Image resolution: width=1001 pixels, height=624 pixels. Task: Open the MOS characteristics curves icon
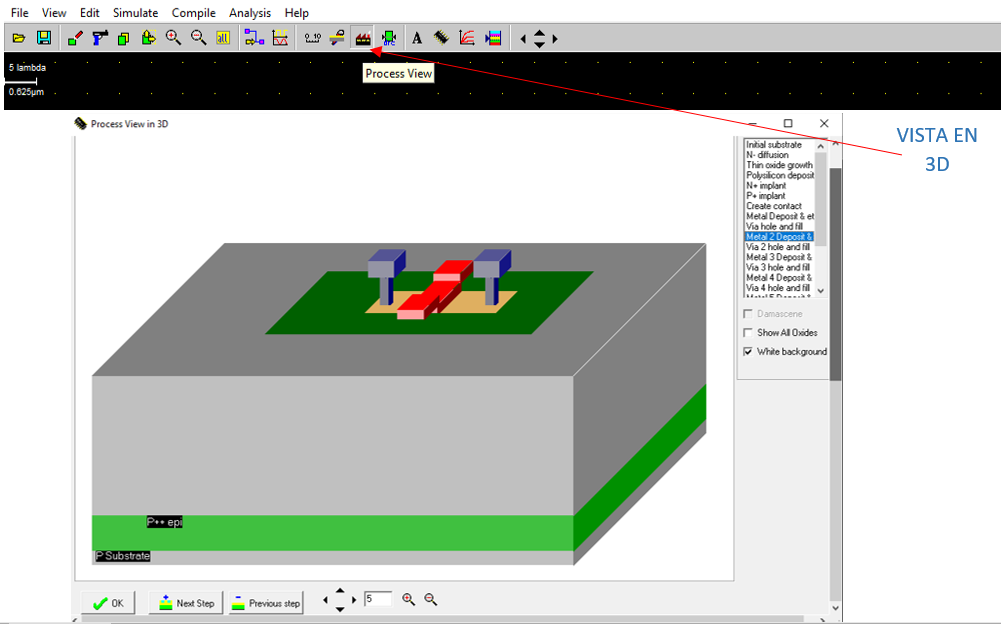(x=467, y=38)
